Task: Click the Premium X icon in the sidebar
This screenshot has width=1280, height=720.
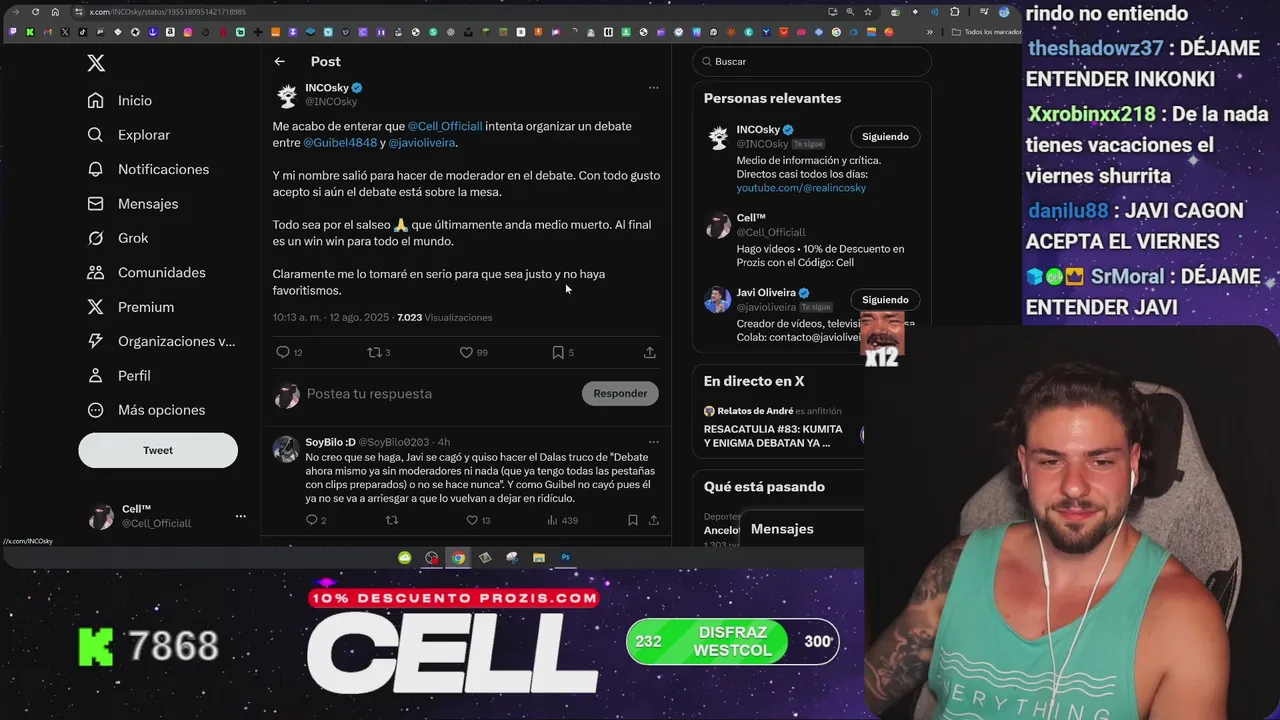Action: click(96, 307)
